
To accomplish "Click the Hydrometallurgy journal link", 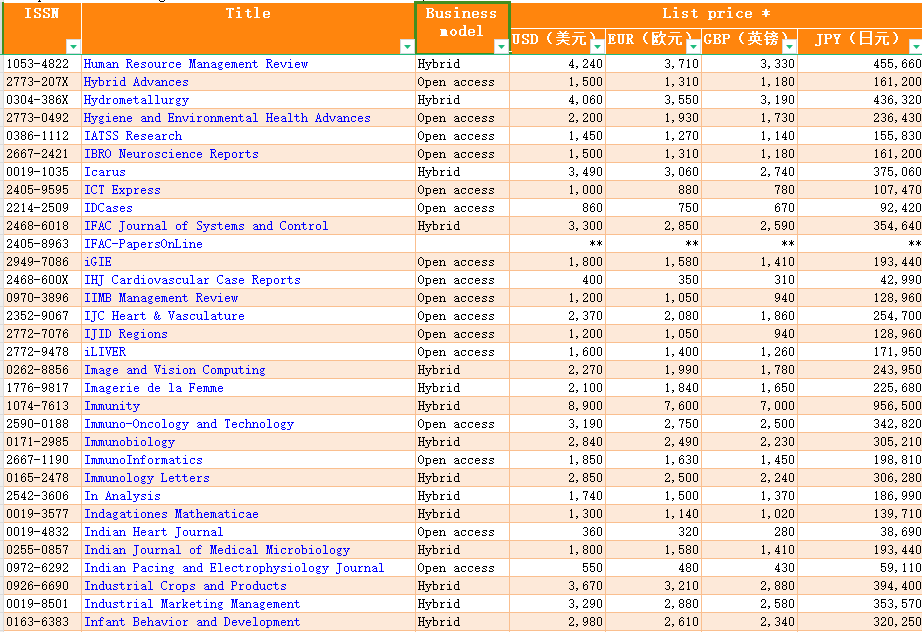I will [136, 100].
